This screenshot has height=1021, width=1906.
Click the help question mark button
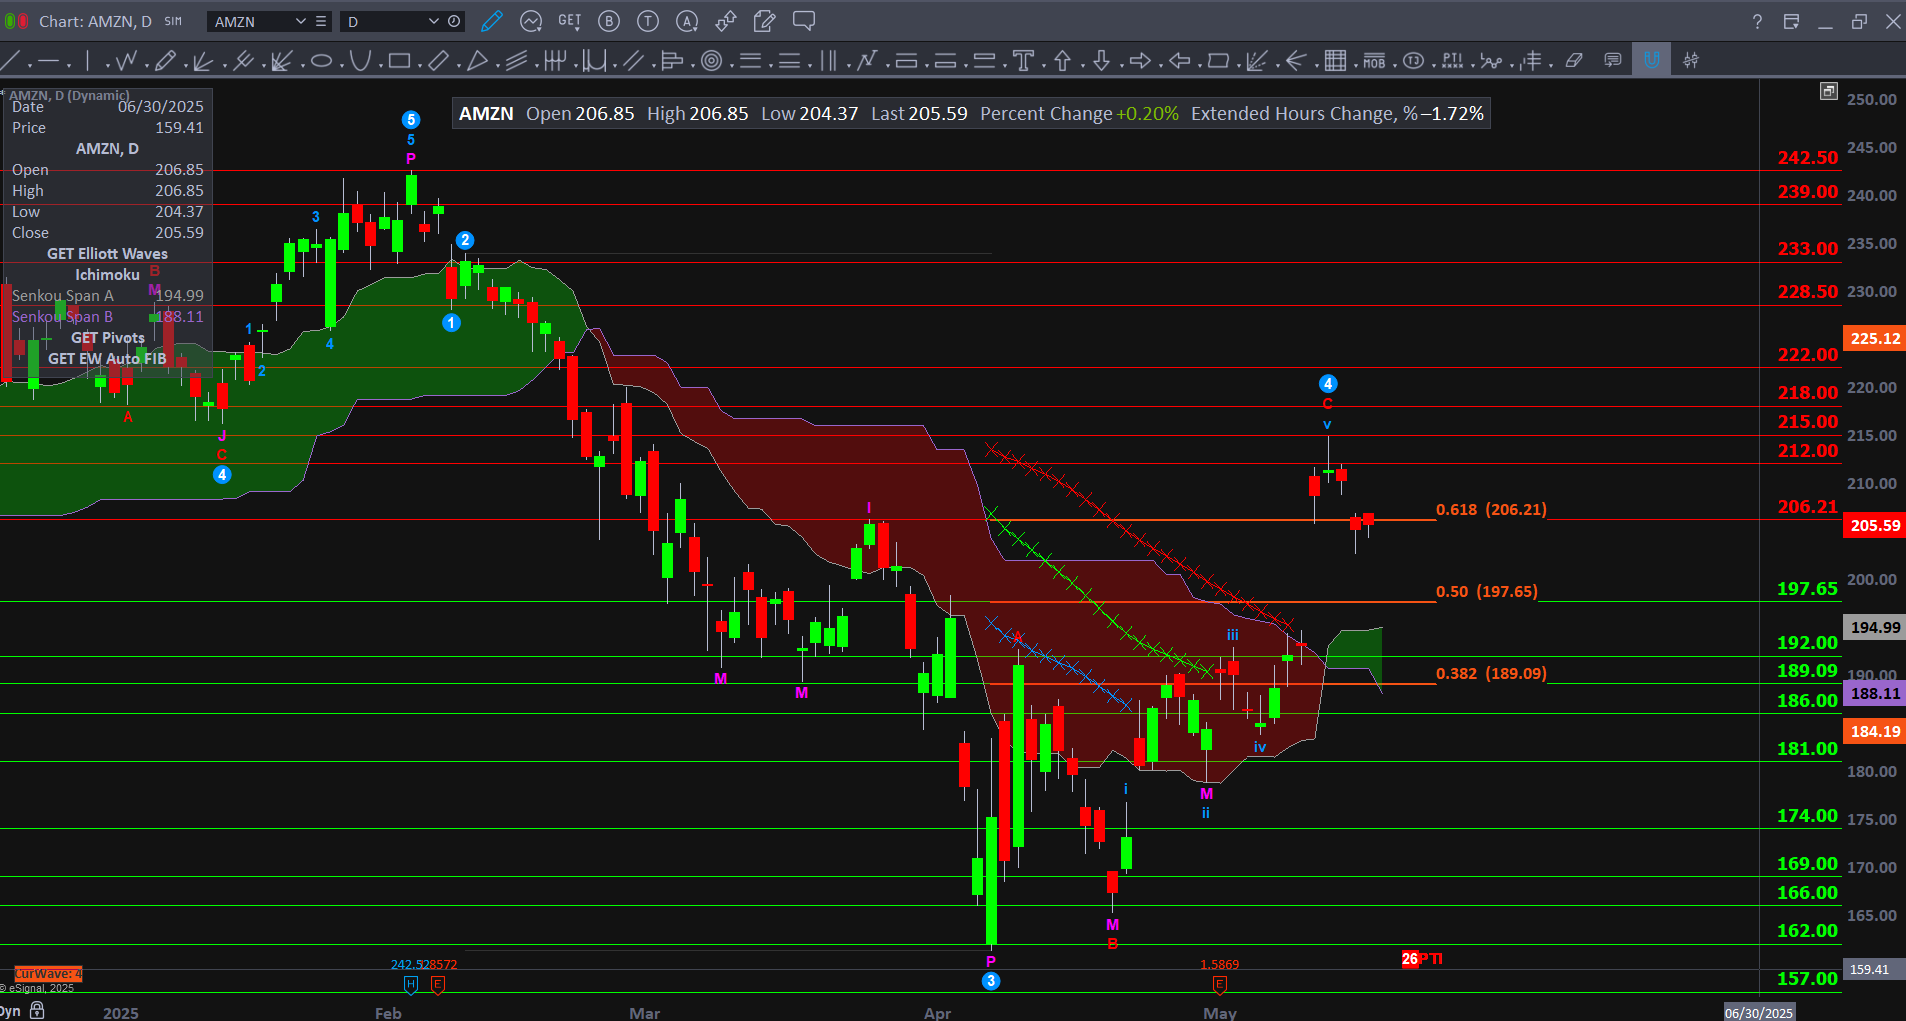click(x=1757, y=21)
